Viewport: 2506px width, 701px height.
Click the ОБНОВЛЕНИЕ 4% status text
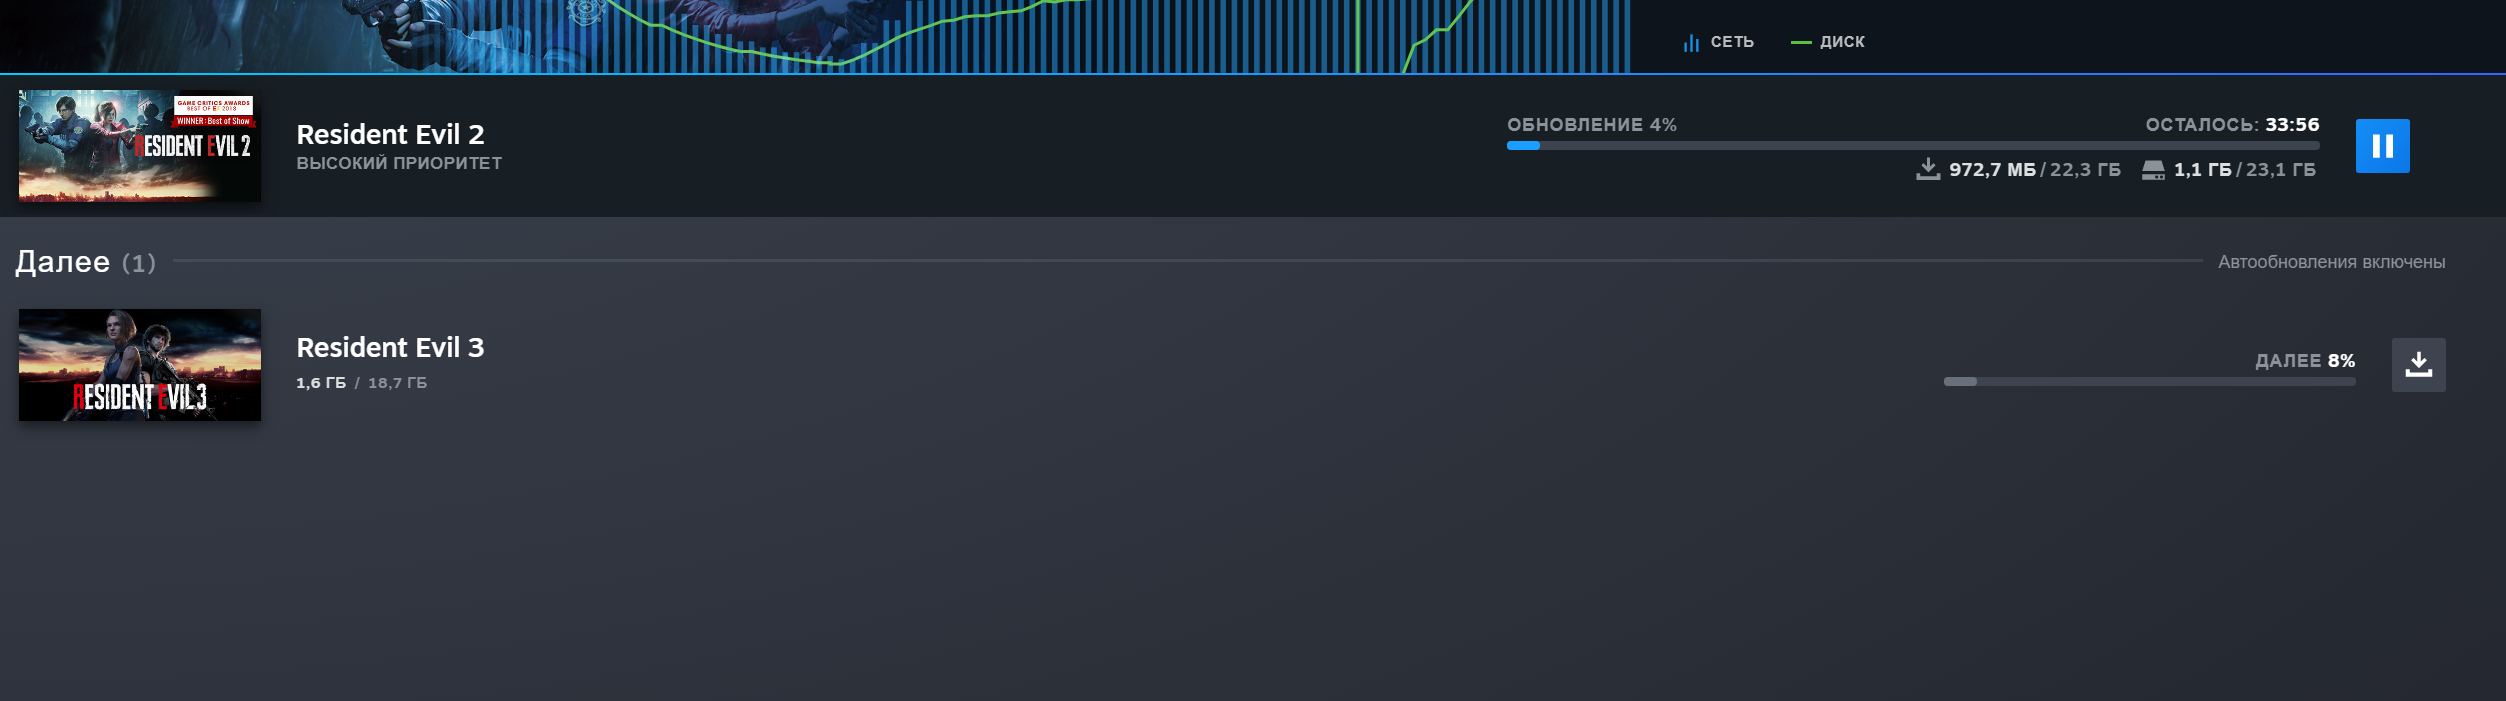[1591, 125]
